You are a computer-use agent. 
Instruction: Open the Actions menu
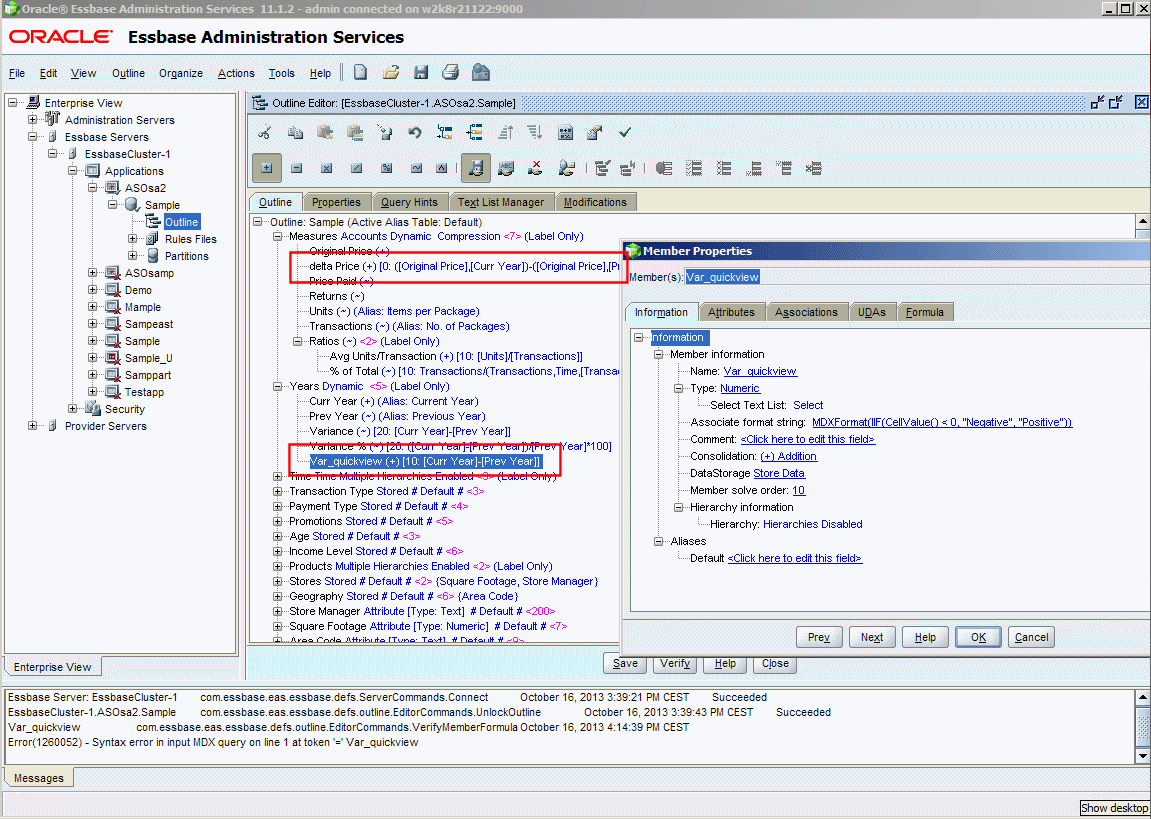[x=236, y=73]
